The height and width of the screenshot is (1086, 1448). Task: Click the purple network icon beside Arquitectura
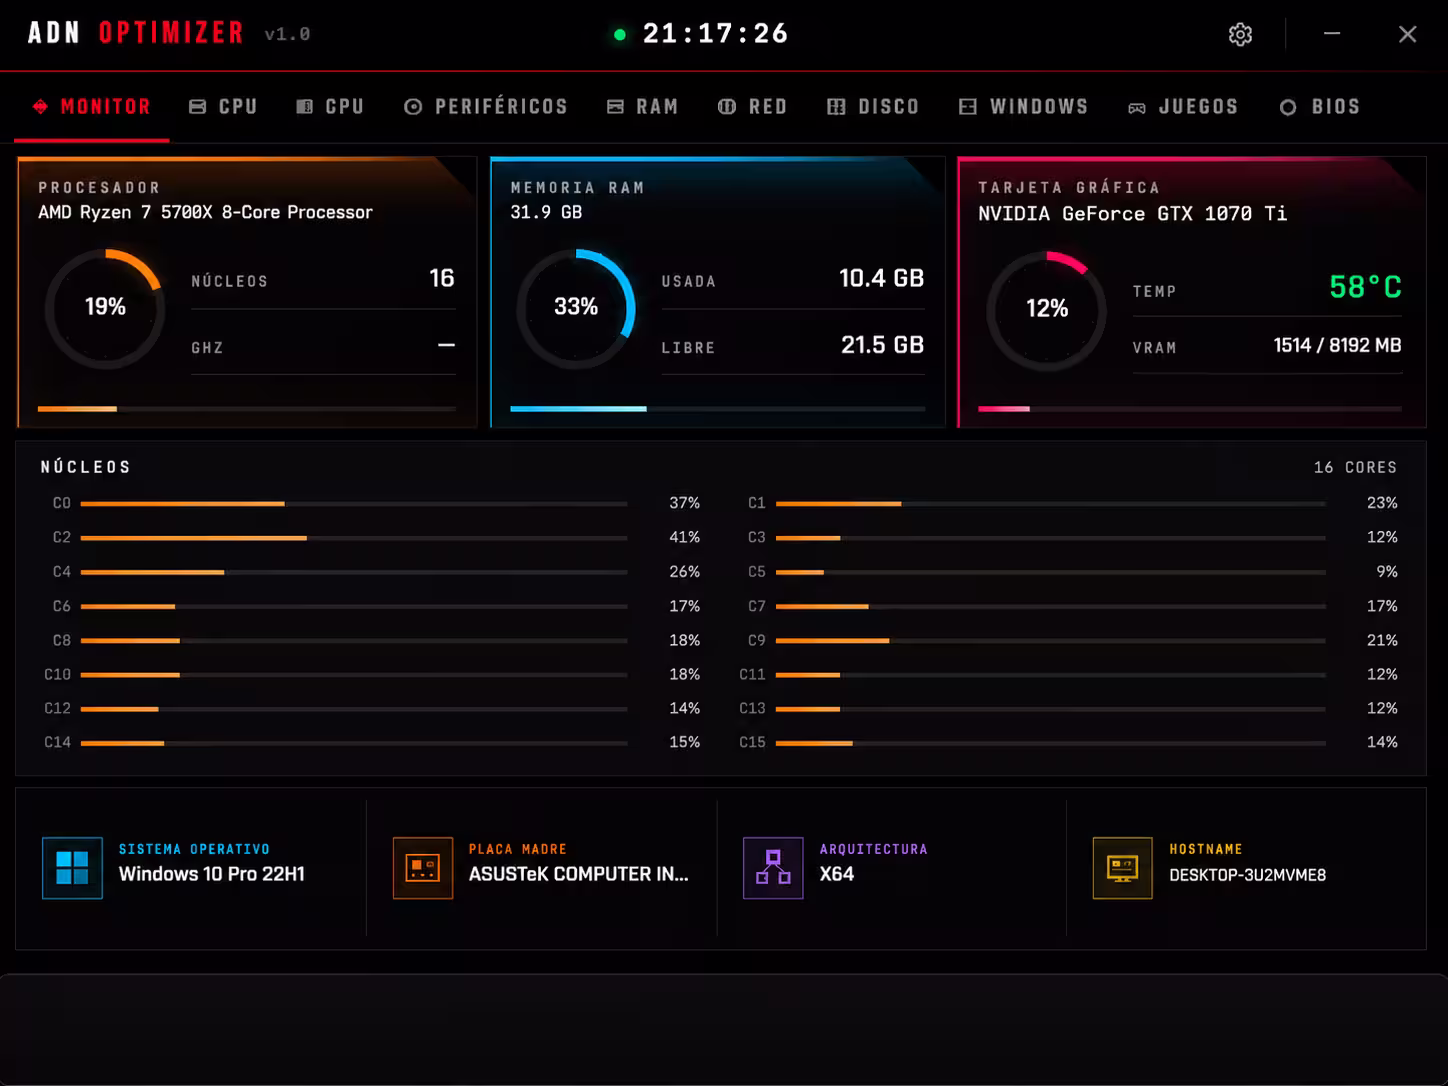click(773, 868)
